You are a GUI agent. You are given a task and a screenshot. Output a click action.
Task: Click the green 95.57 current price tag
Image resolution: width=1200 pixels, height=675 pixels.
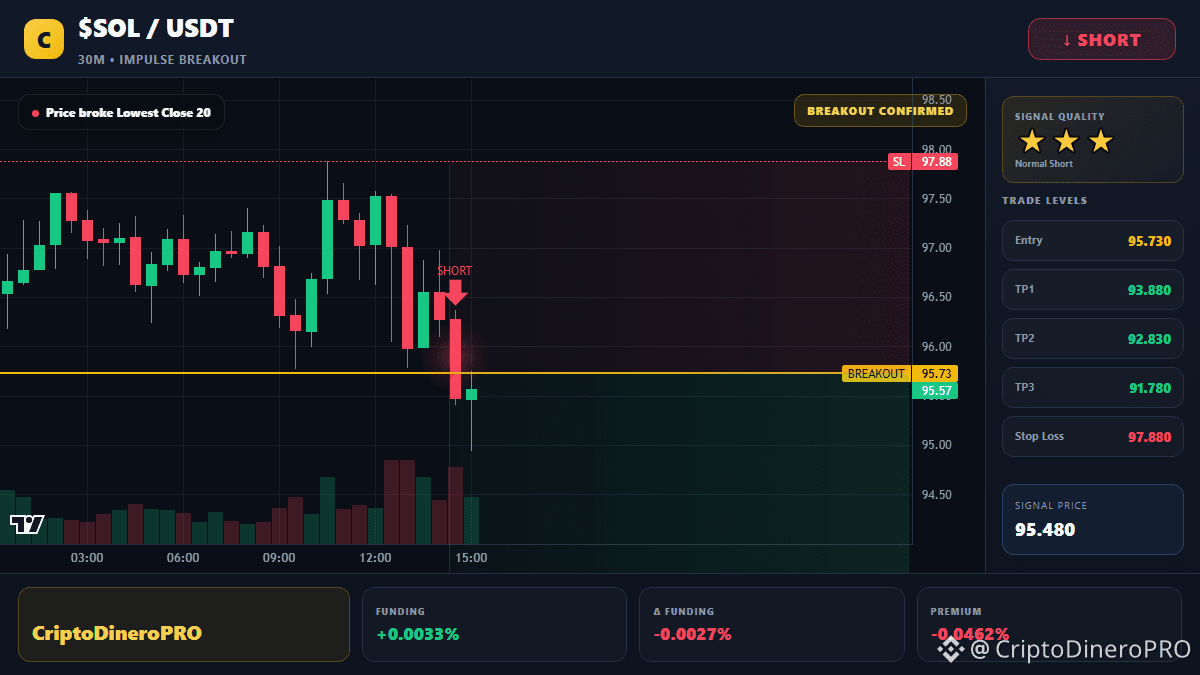[x=935, y=391]
